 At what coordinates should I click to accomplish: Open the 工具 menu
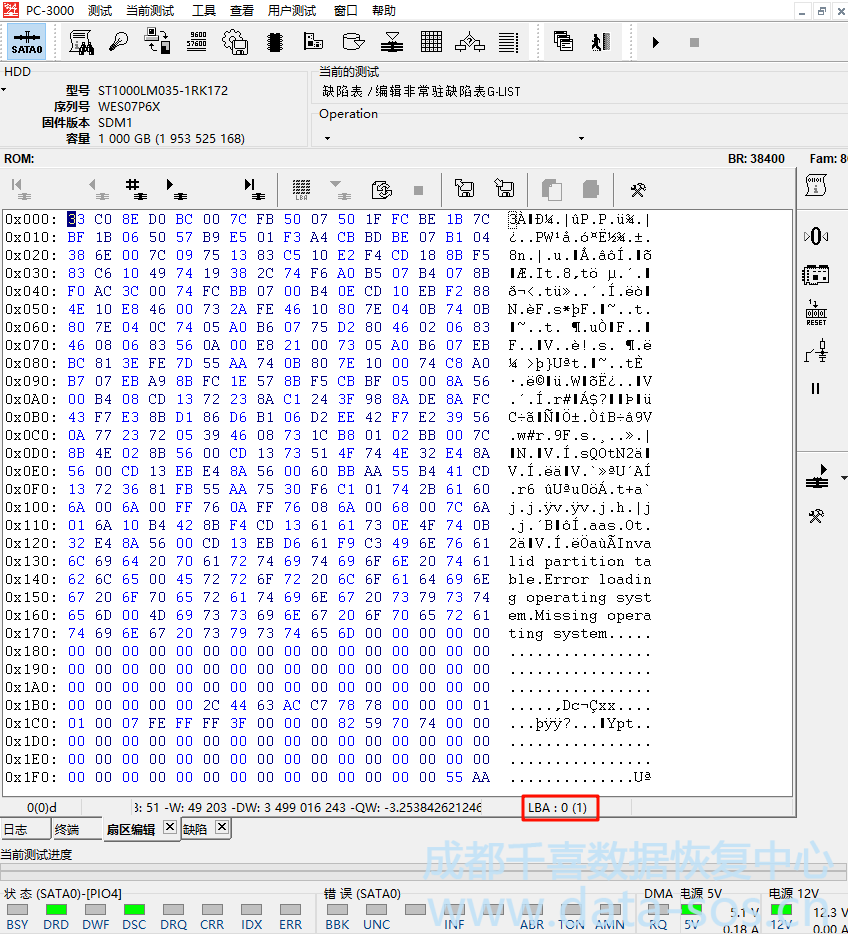point(203,11)
